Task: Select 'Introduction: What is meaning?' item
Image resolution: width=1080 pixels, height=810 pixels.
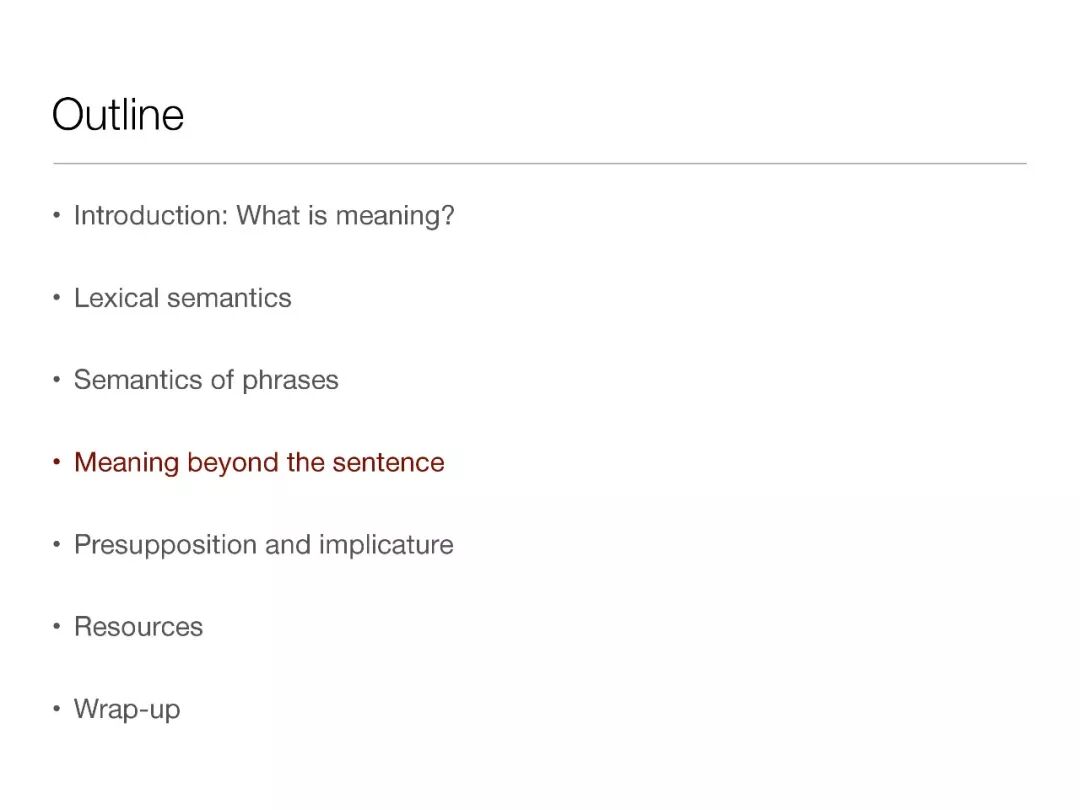Action: pos(264,215)
